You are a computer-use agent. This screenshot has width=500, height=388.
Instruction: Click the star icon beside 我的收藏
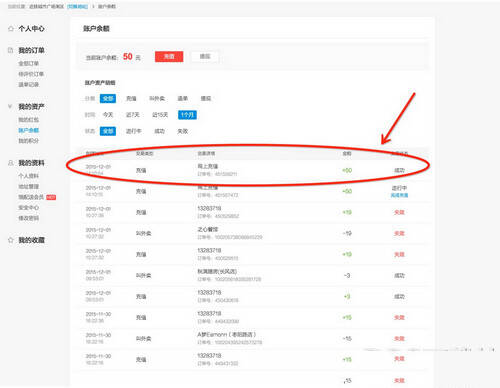click(11, 240)
